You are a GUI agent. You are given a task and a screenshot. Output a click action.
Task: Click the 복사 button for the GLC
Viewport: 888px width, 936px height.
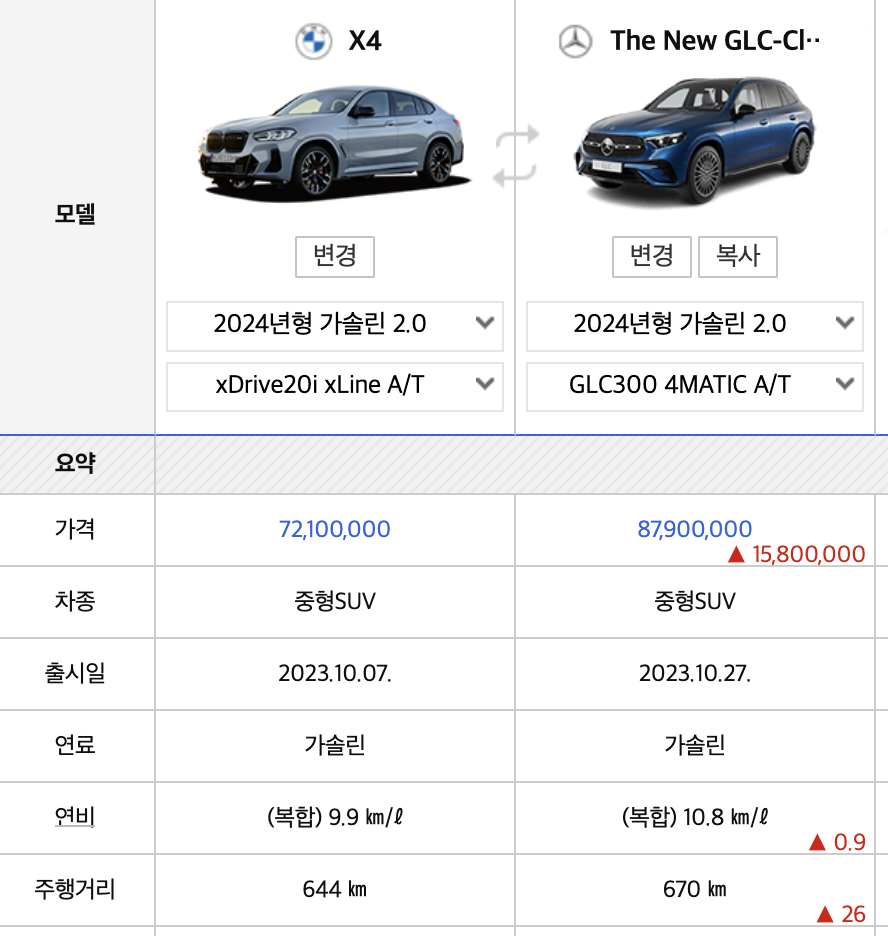[x=739, y=257]
